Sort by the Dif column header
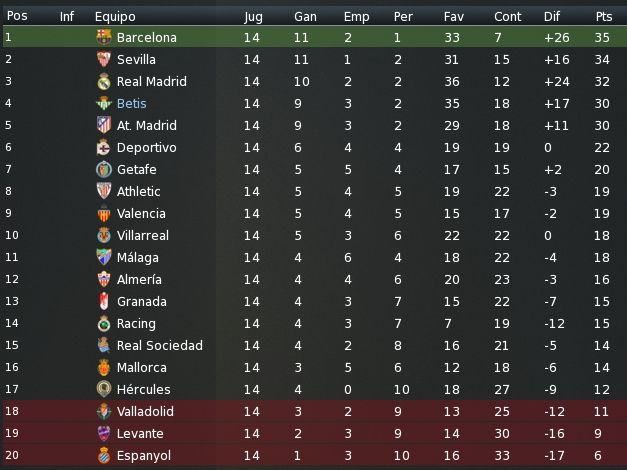 (551, 16)
